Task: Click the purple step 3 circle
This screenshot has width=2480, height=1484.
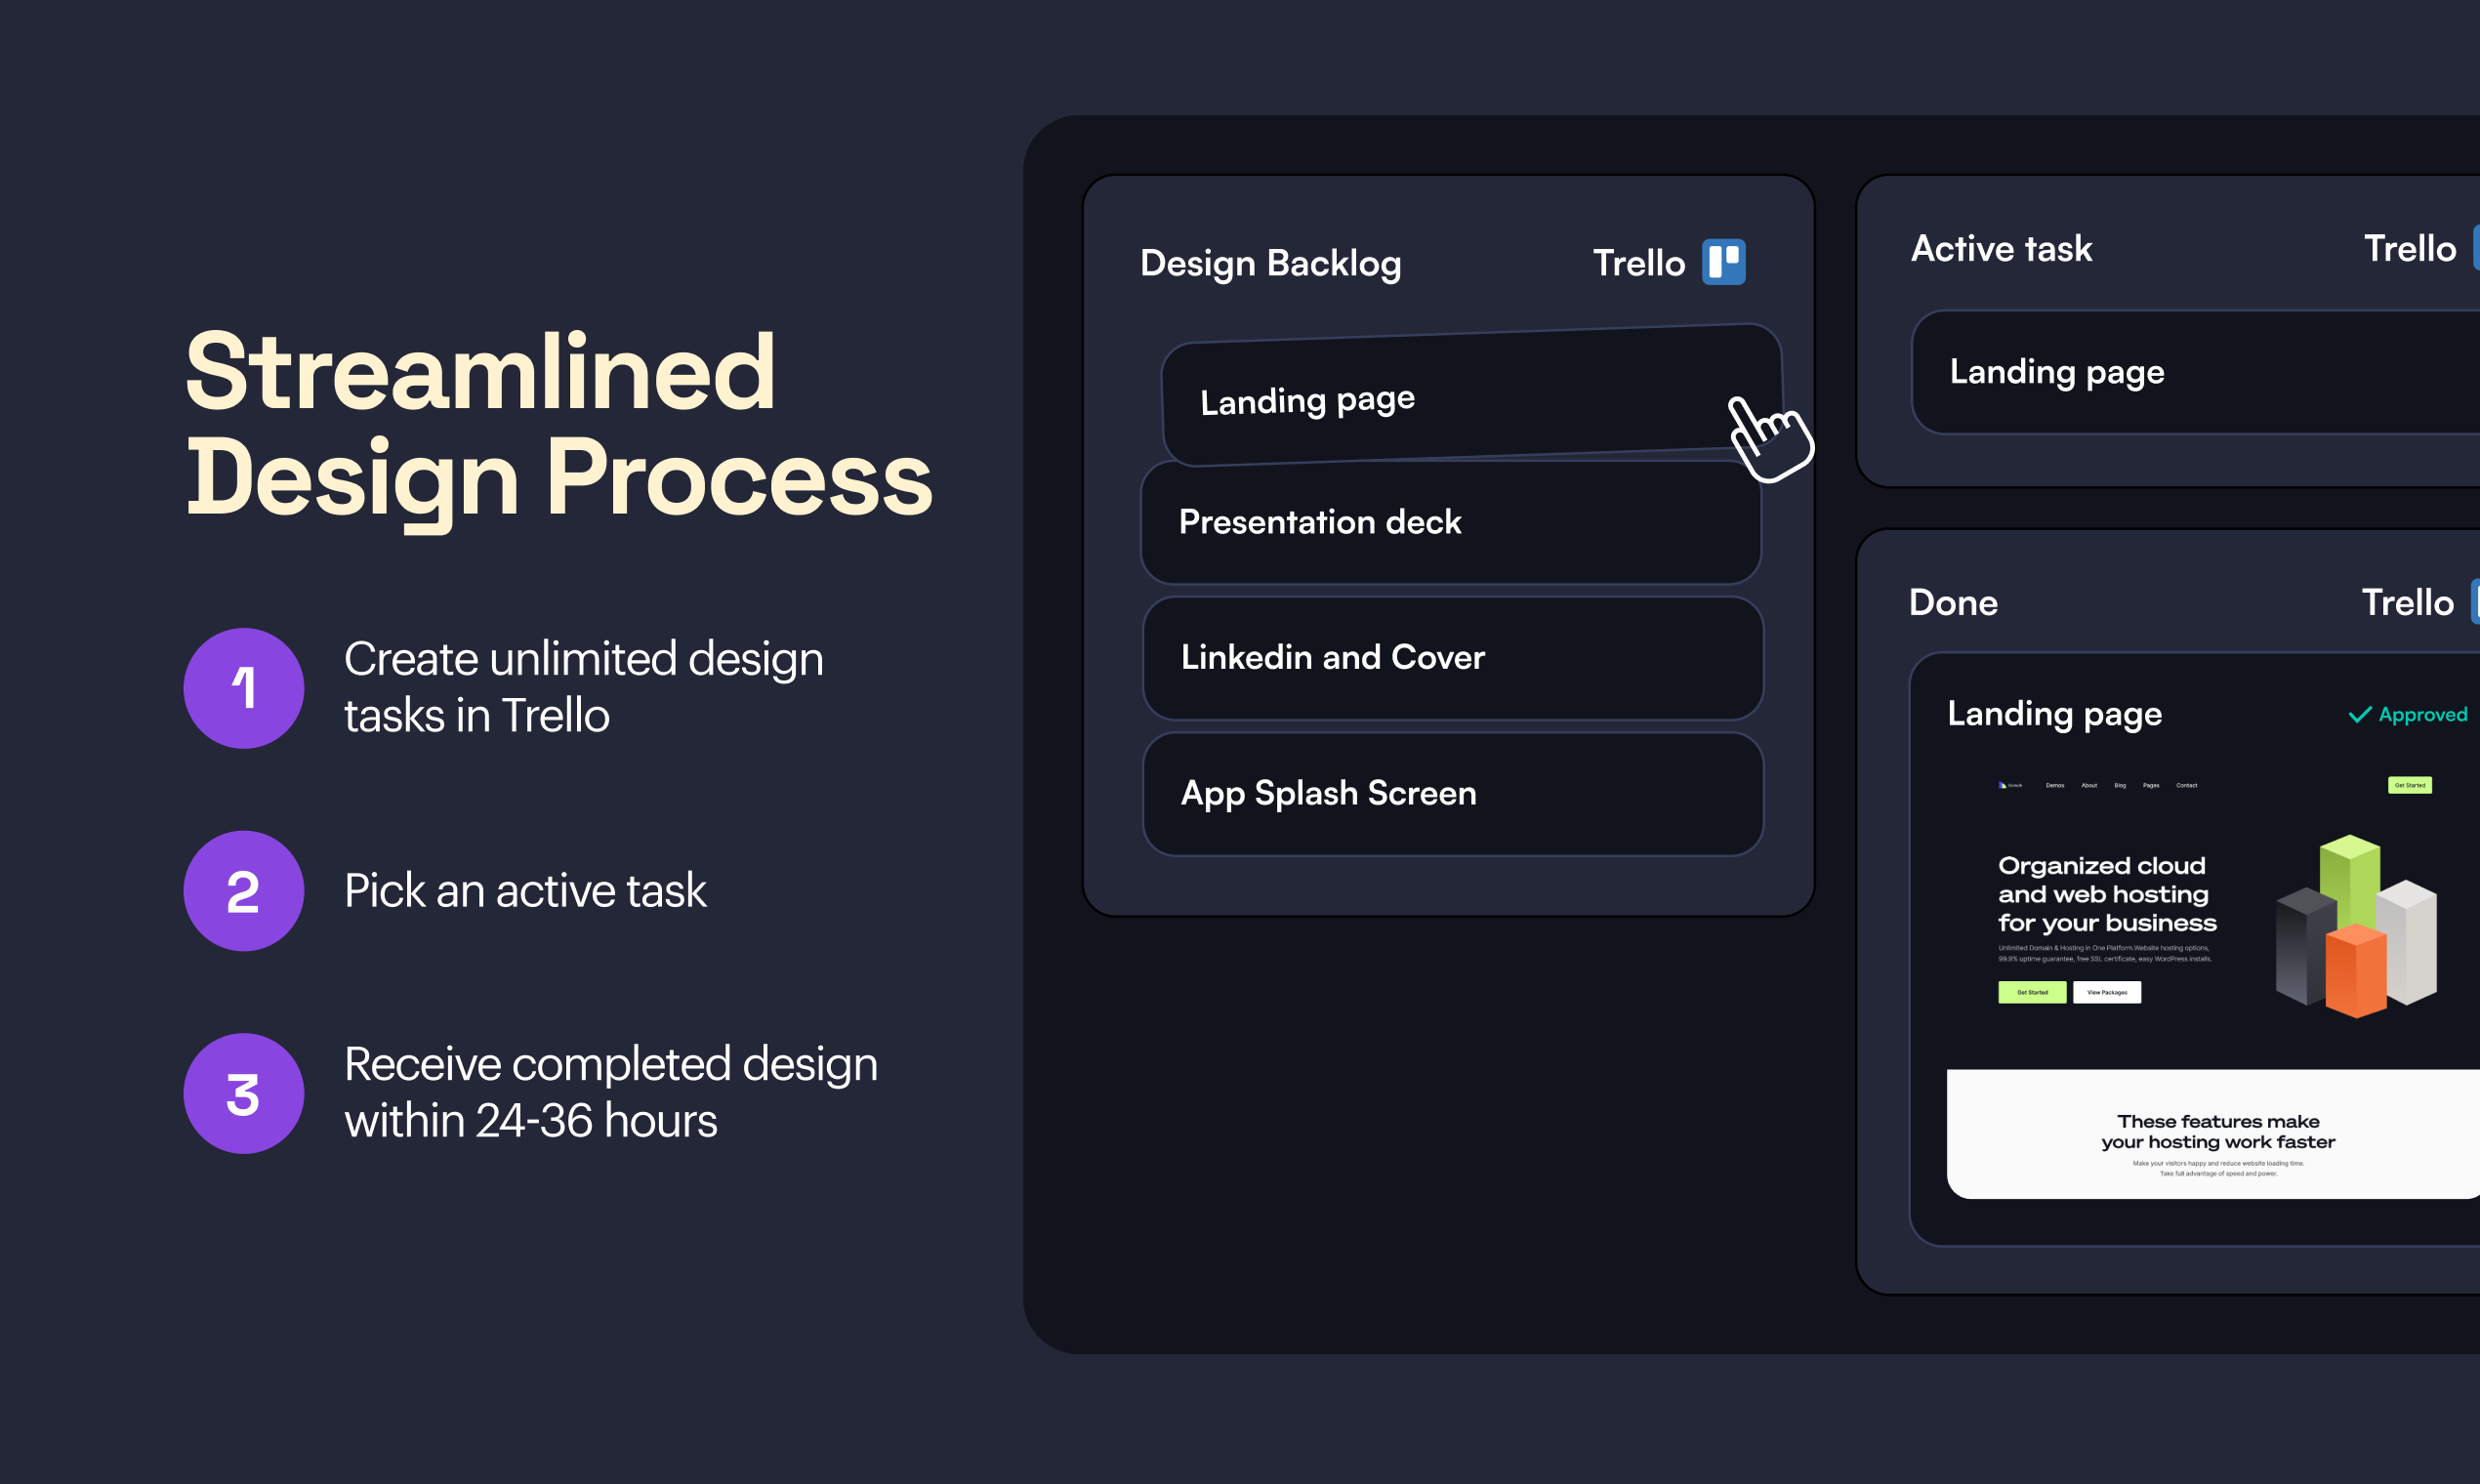Action: pyautogui.click(x=243, y=1093)
